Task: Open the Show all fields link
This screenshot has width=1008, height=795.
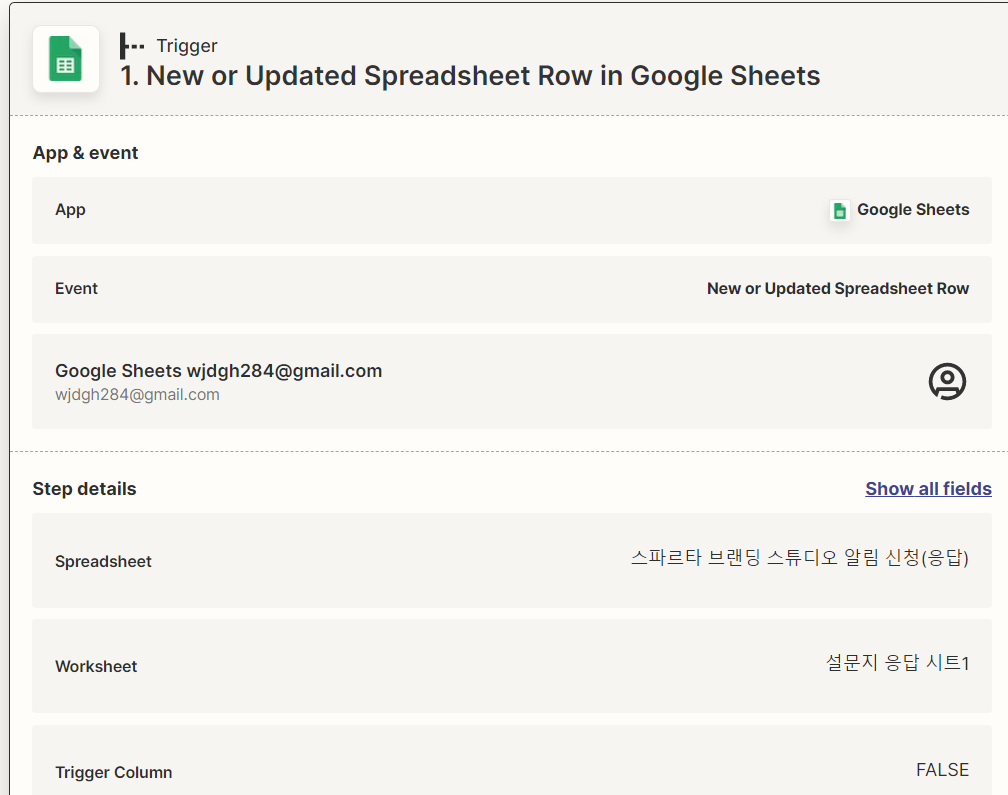Action: (928, 489)
